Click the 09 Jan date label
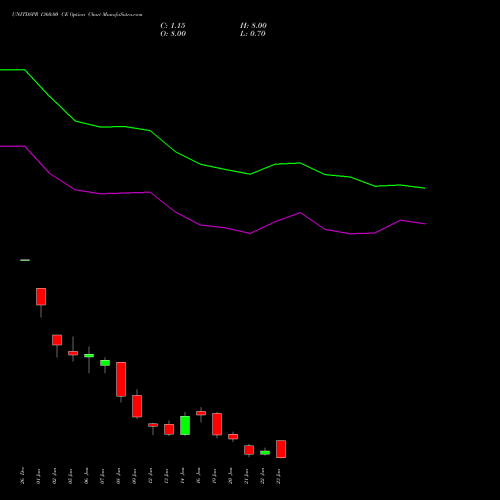500x500 pixels. click(x=135, y=476)
